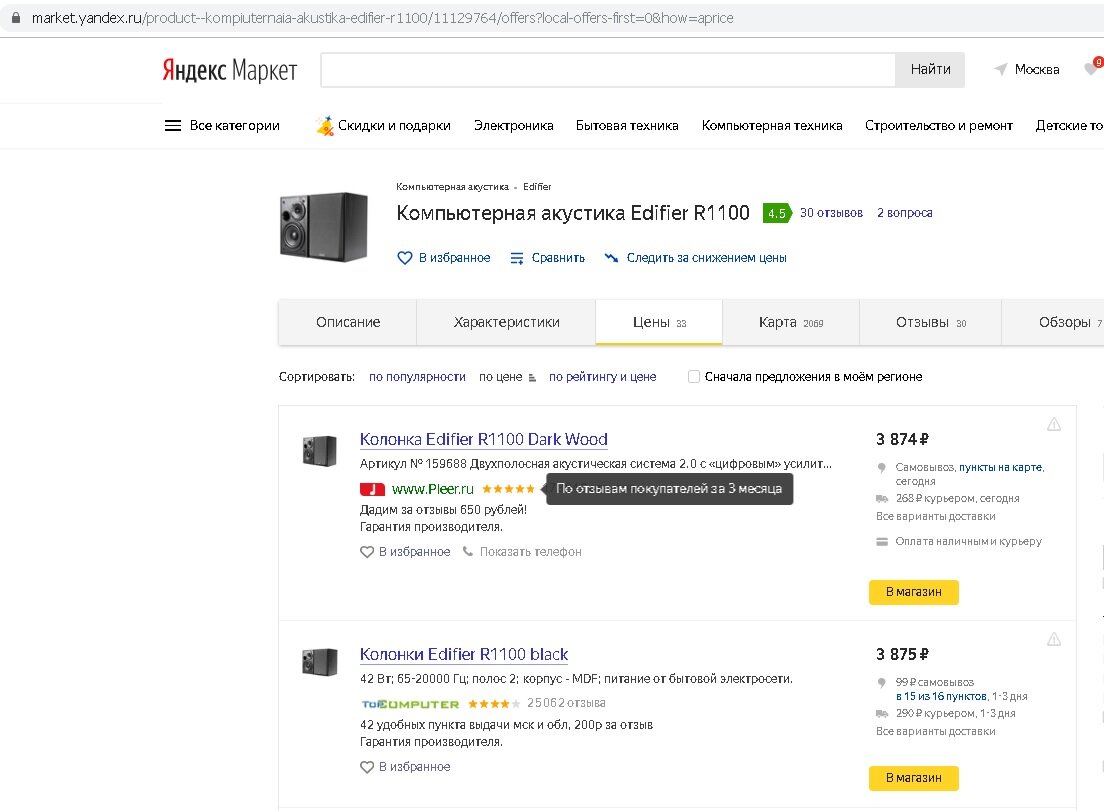Image resolution: width=1104 pixels, height=811 pixels.
Task: Click пункты на карте link
Action: coord(1000,467)
